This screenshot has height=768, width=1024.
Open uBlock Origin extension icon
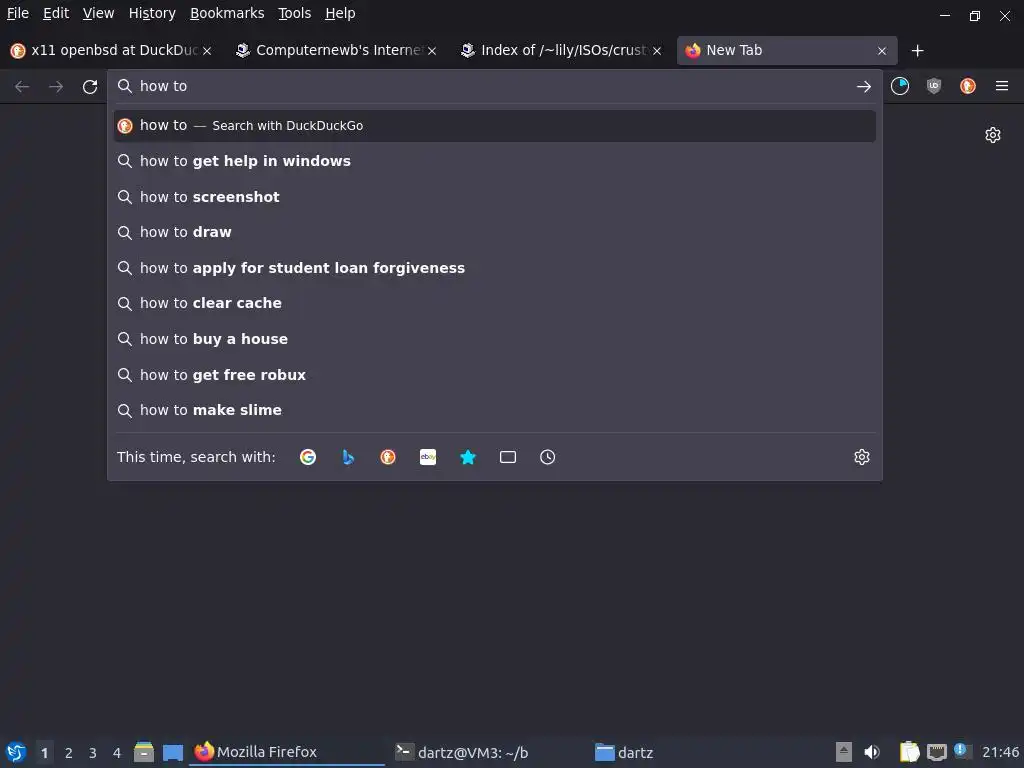point(934,86)
